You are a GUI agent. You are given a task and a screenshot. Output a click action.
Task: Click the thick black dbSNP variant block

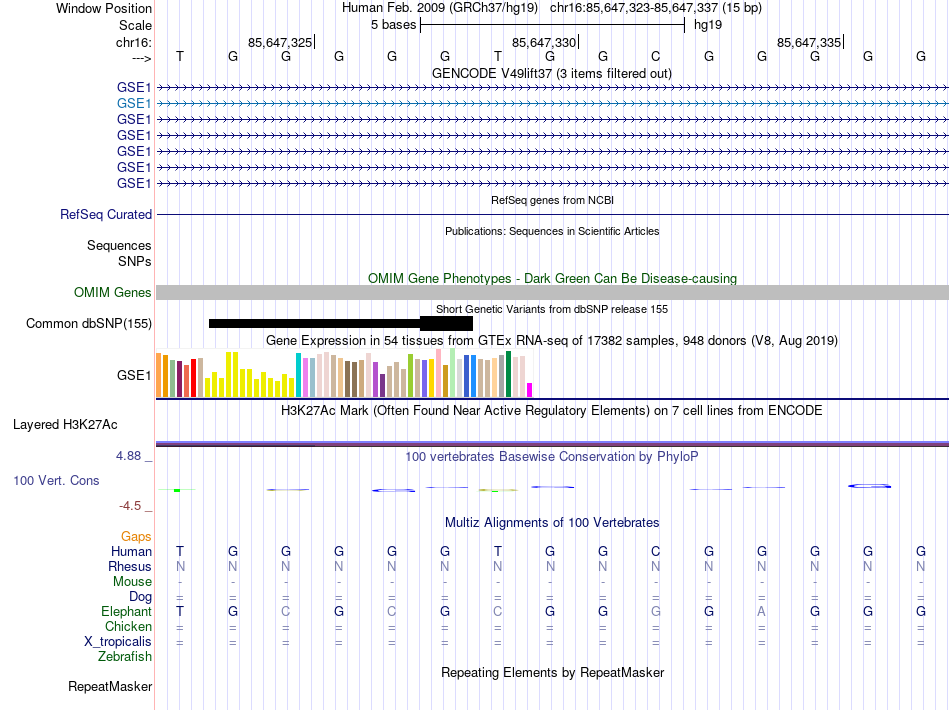(x=446, y=323)
